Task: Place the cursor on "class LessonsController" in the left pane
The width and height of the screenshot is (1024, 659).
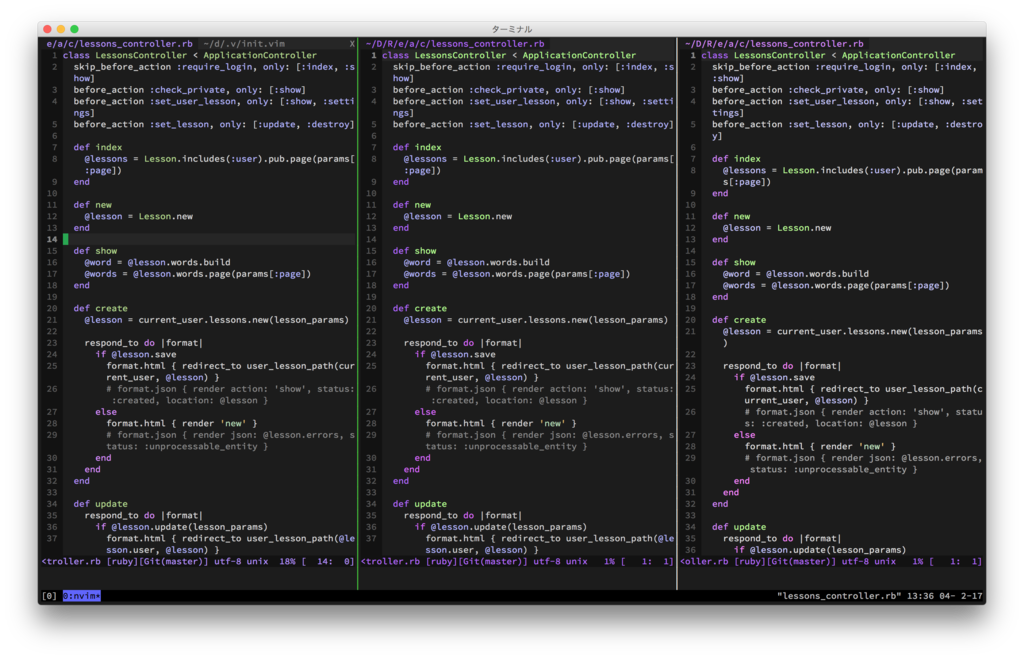Action: coord(125,56)
